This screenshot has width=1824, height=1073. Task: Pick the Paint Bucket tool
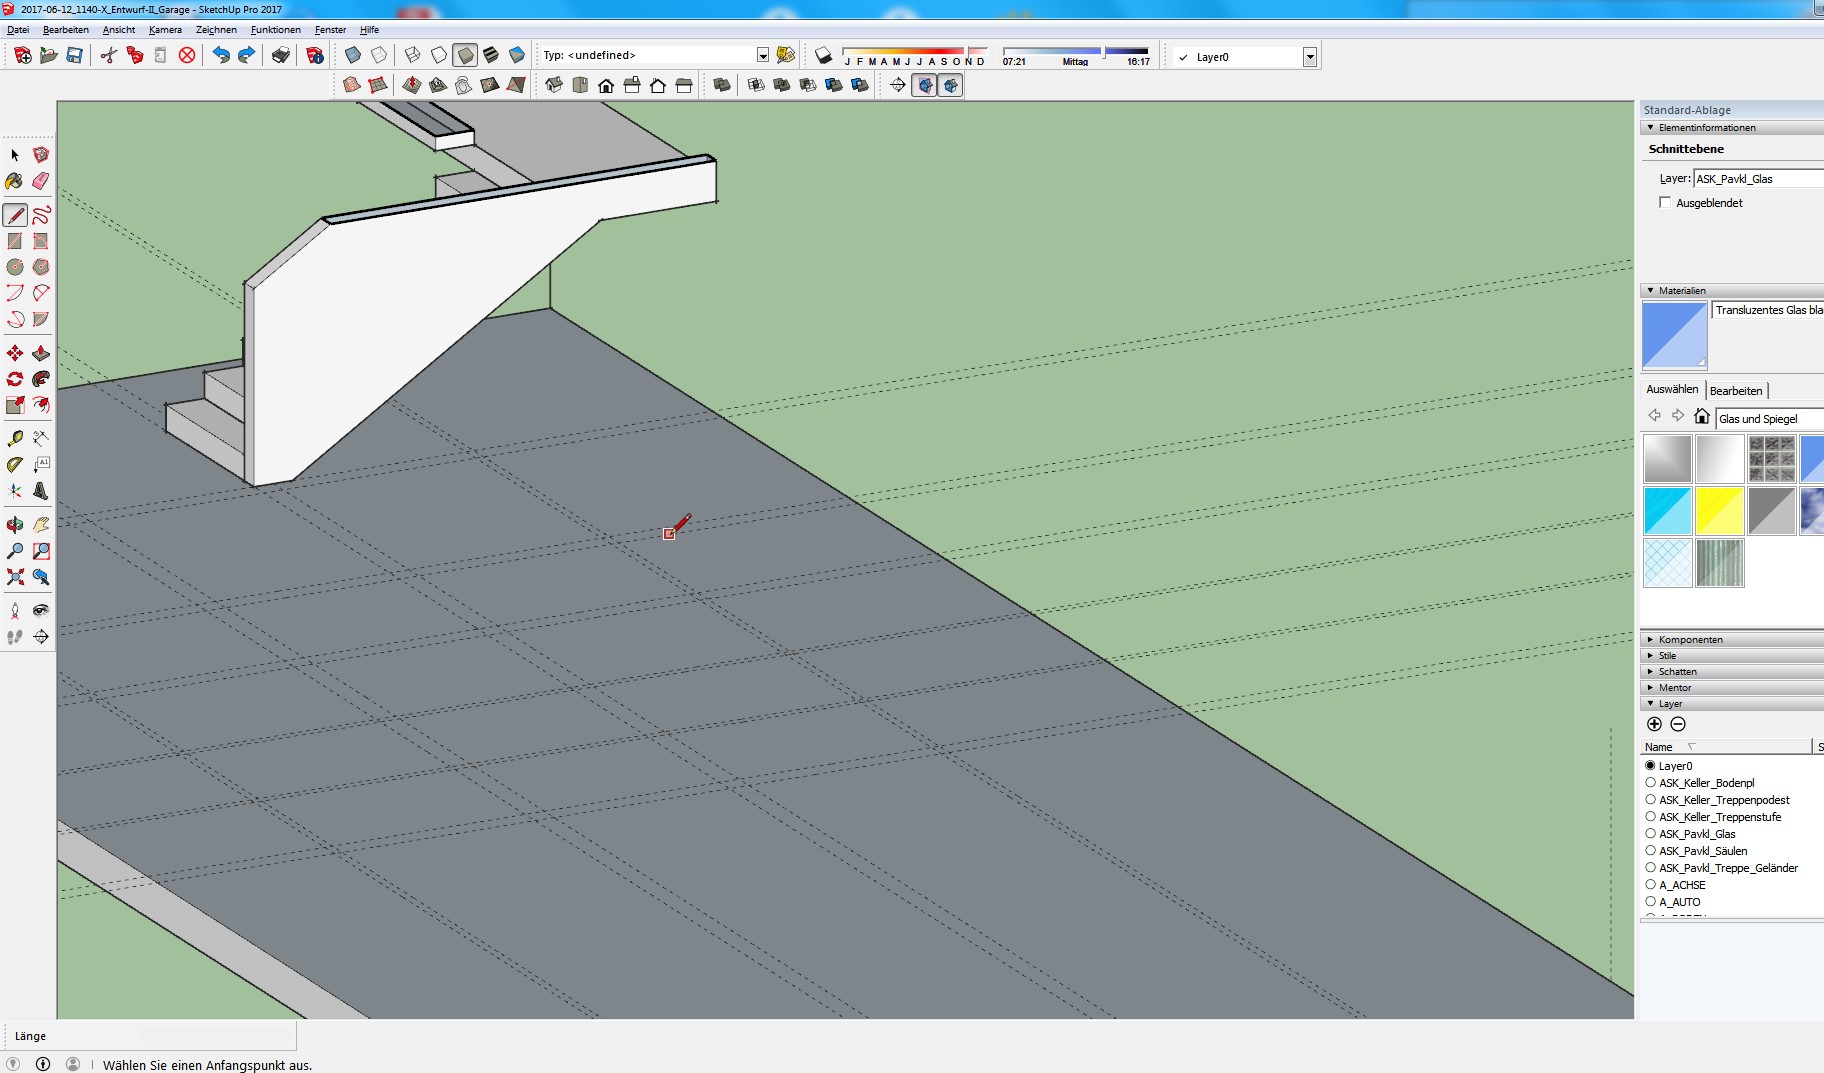pyautogui.click(x=14, y=181)
